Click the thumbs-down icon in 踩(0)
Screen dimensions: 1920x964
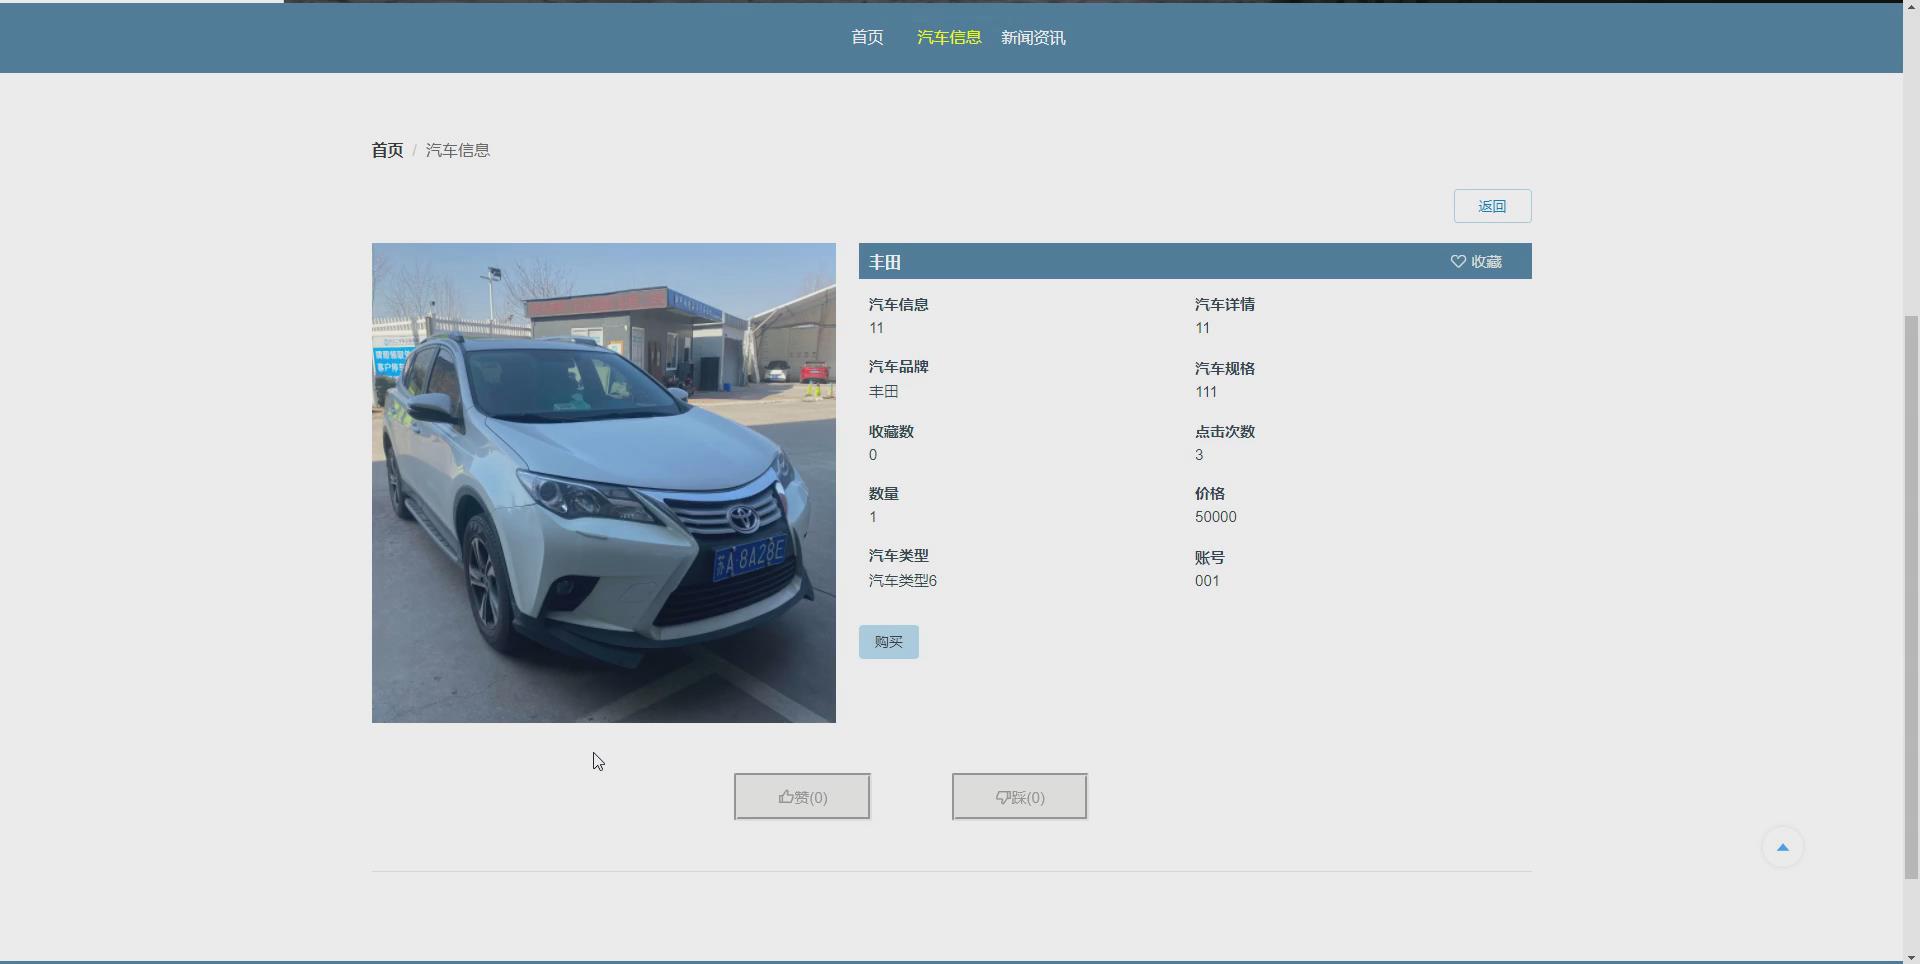click(1003, 797)
